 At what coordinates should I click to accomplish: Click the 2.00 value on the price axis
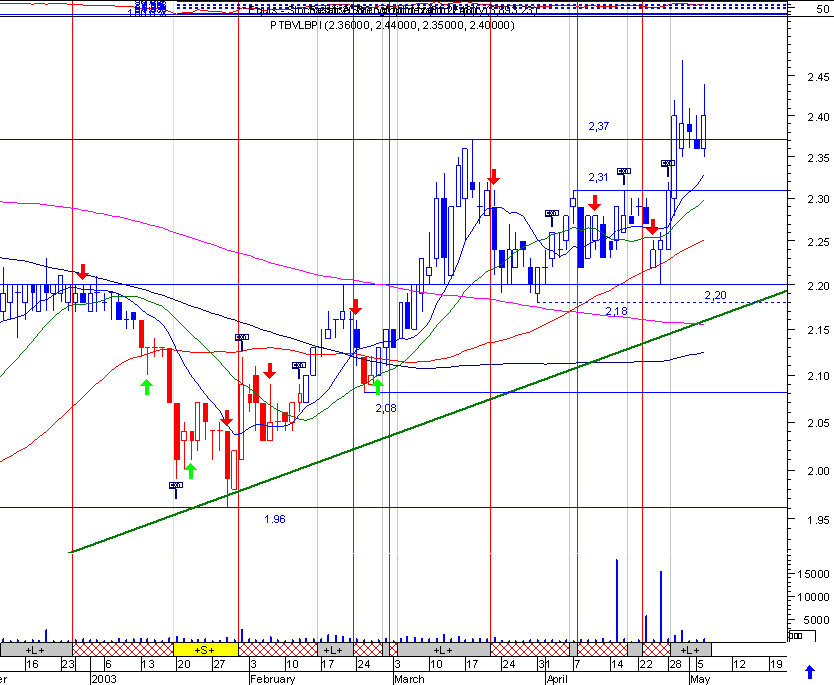click(818, 471)
